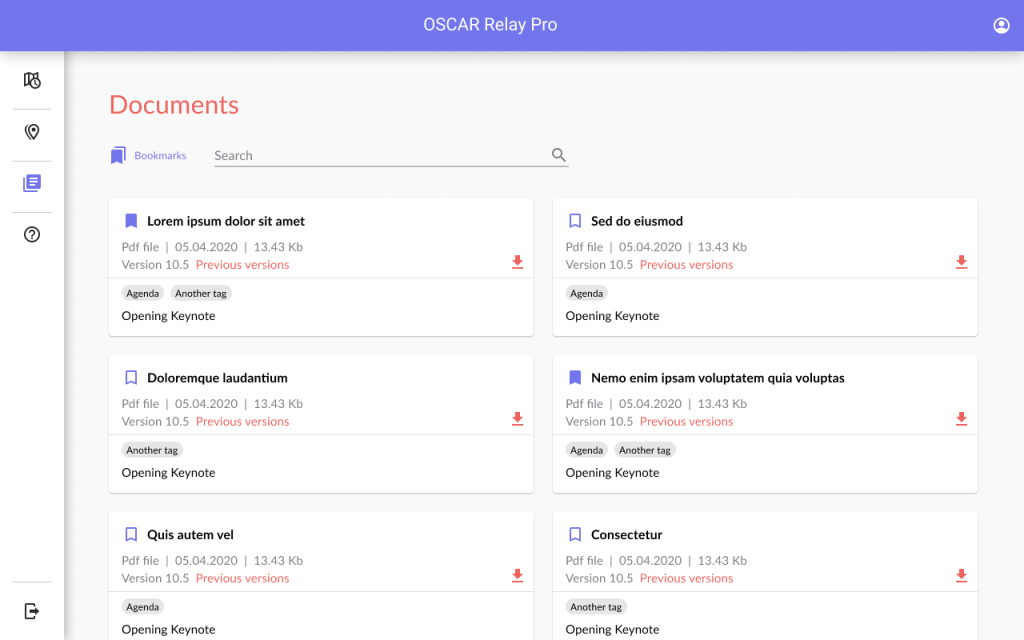
Task: Download the Doloremque laudantium file
Action: tap(517, 419)
